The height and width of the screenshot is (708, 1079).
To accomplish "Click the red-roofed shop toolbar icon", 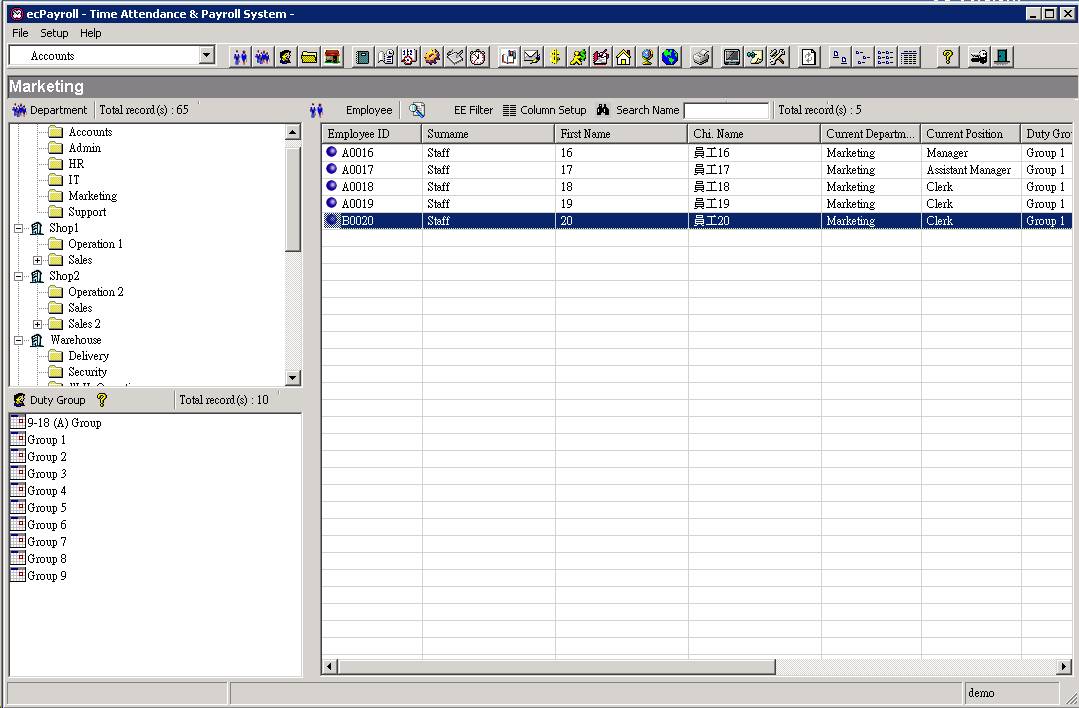I will point(332,57).
